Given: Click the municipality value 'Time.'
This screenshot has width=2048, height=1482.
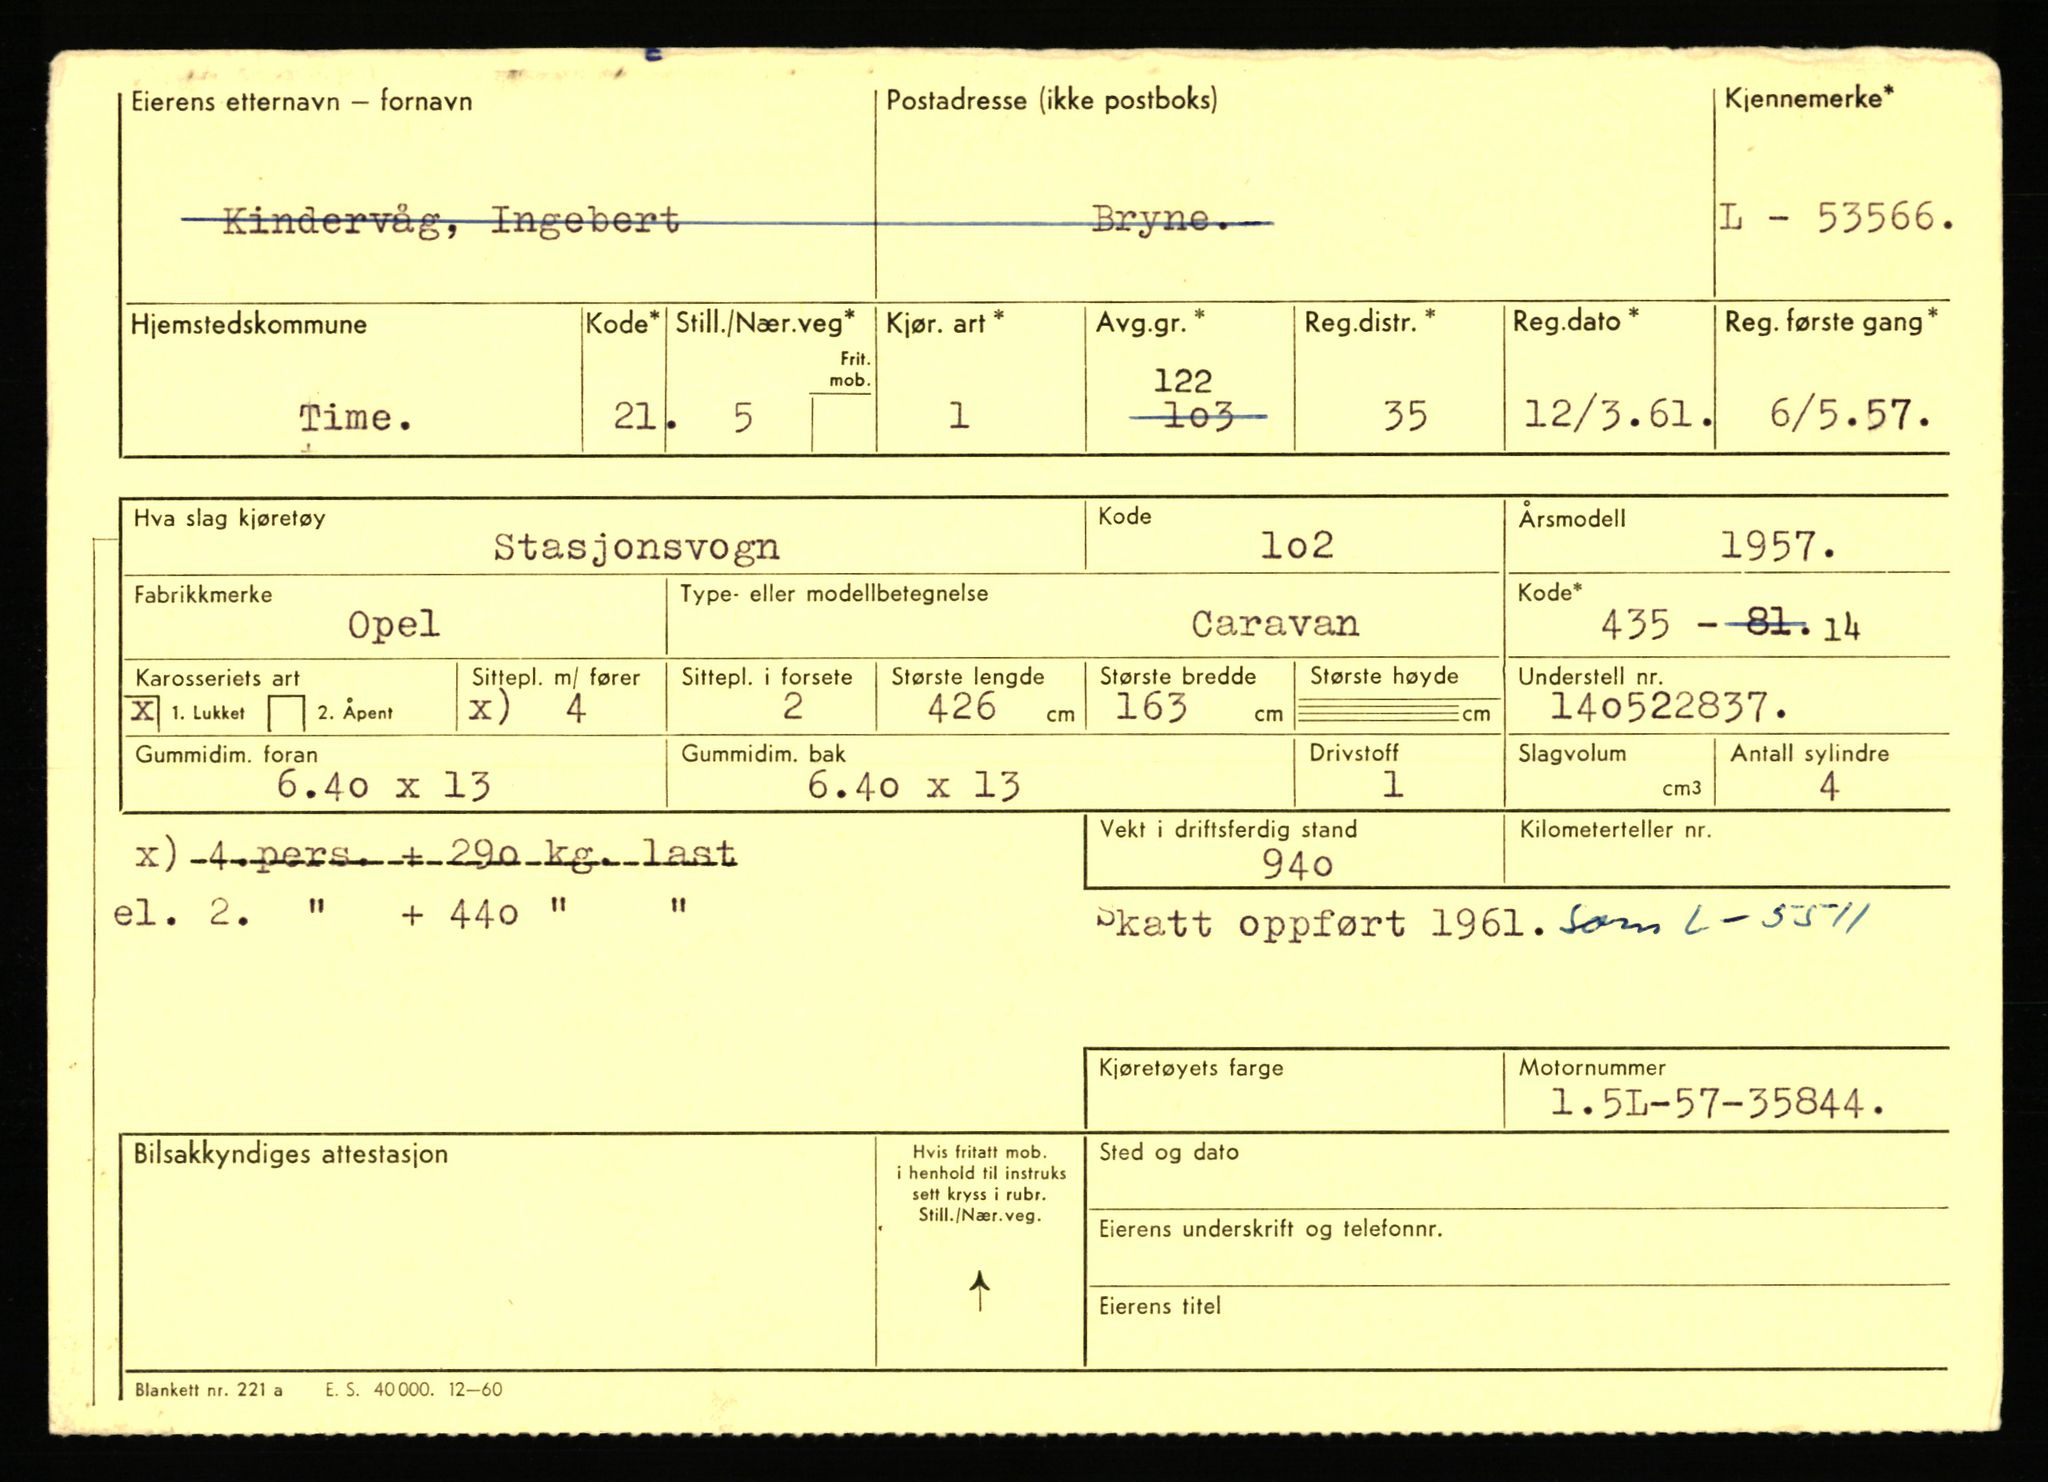Looking at the screenshot, I should [x=355, y=417].
